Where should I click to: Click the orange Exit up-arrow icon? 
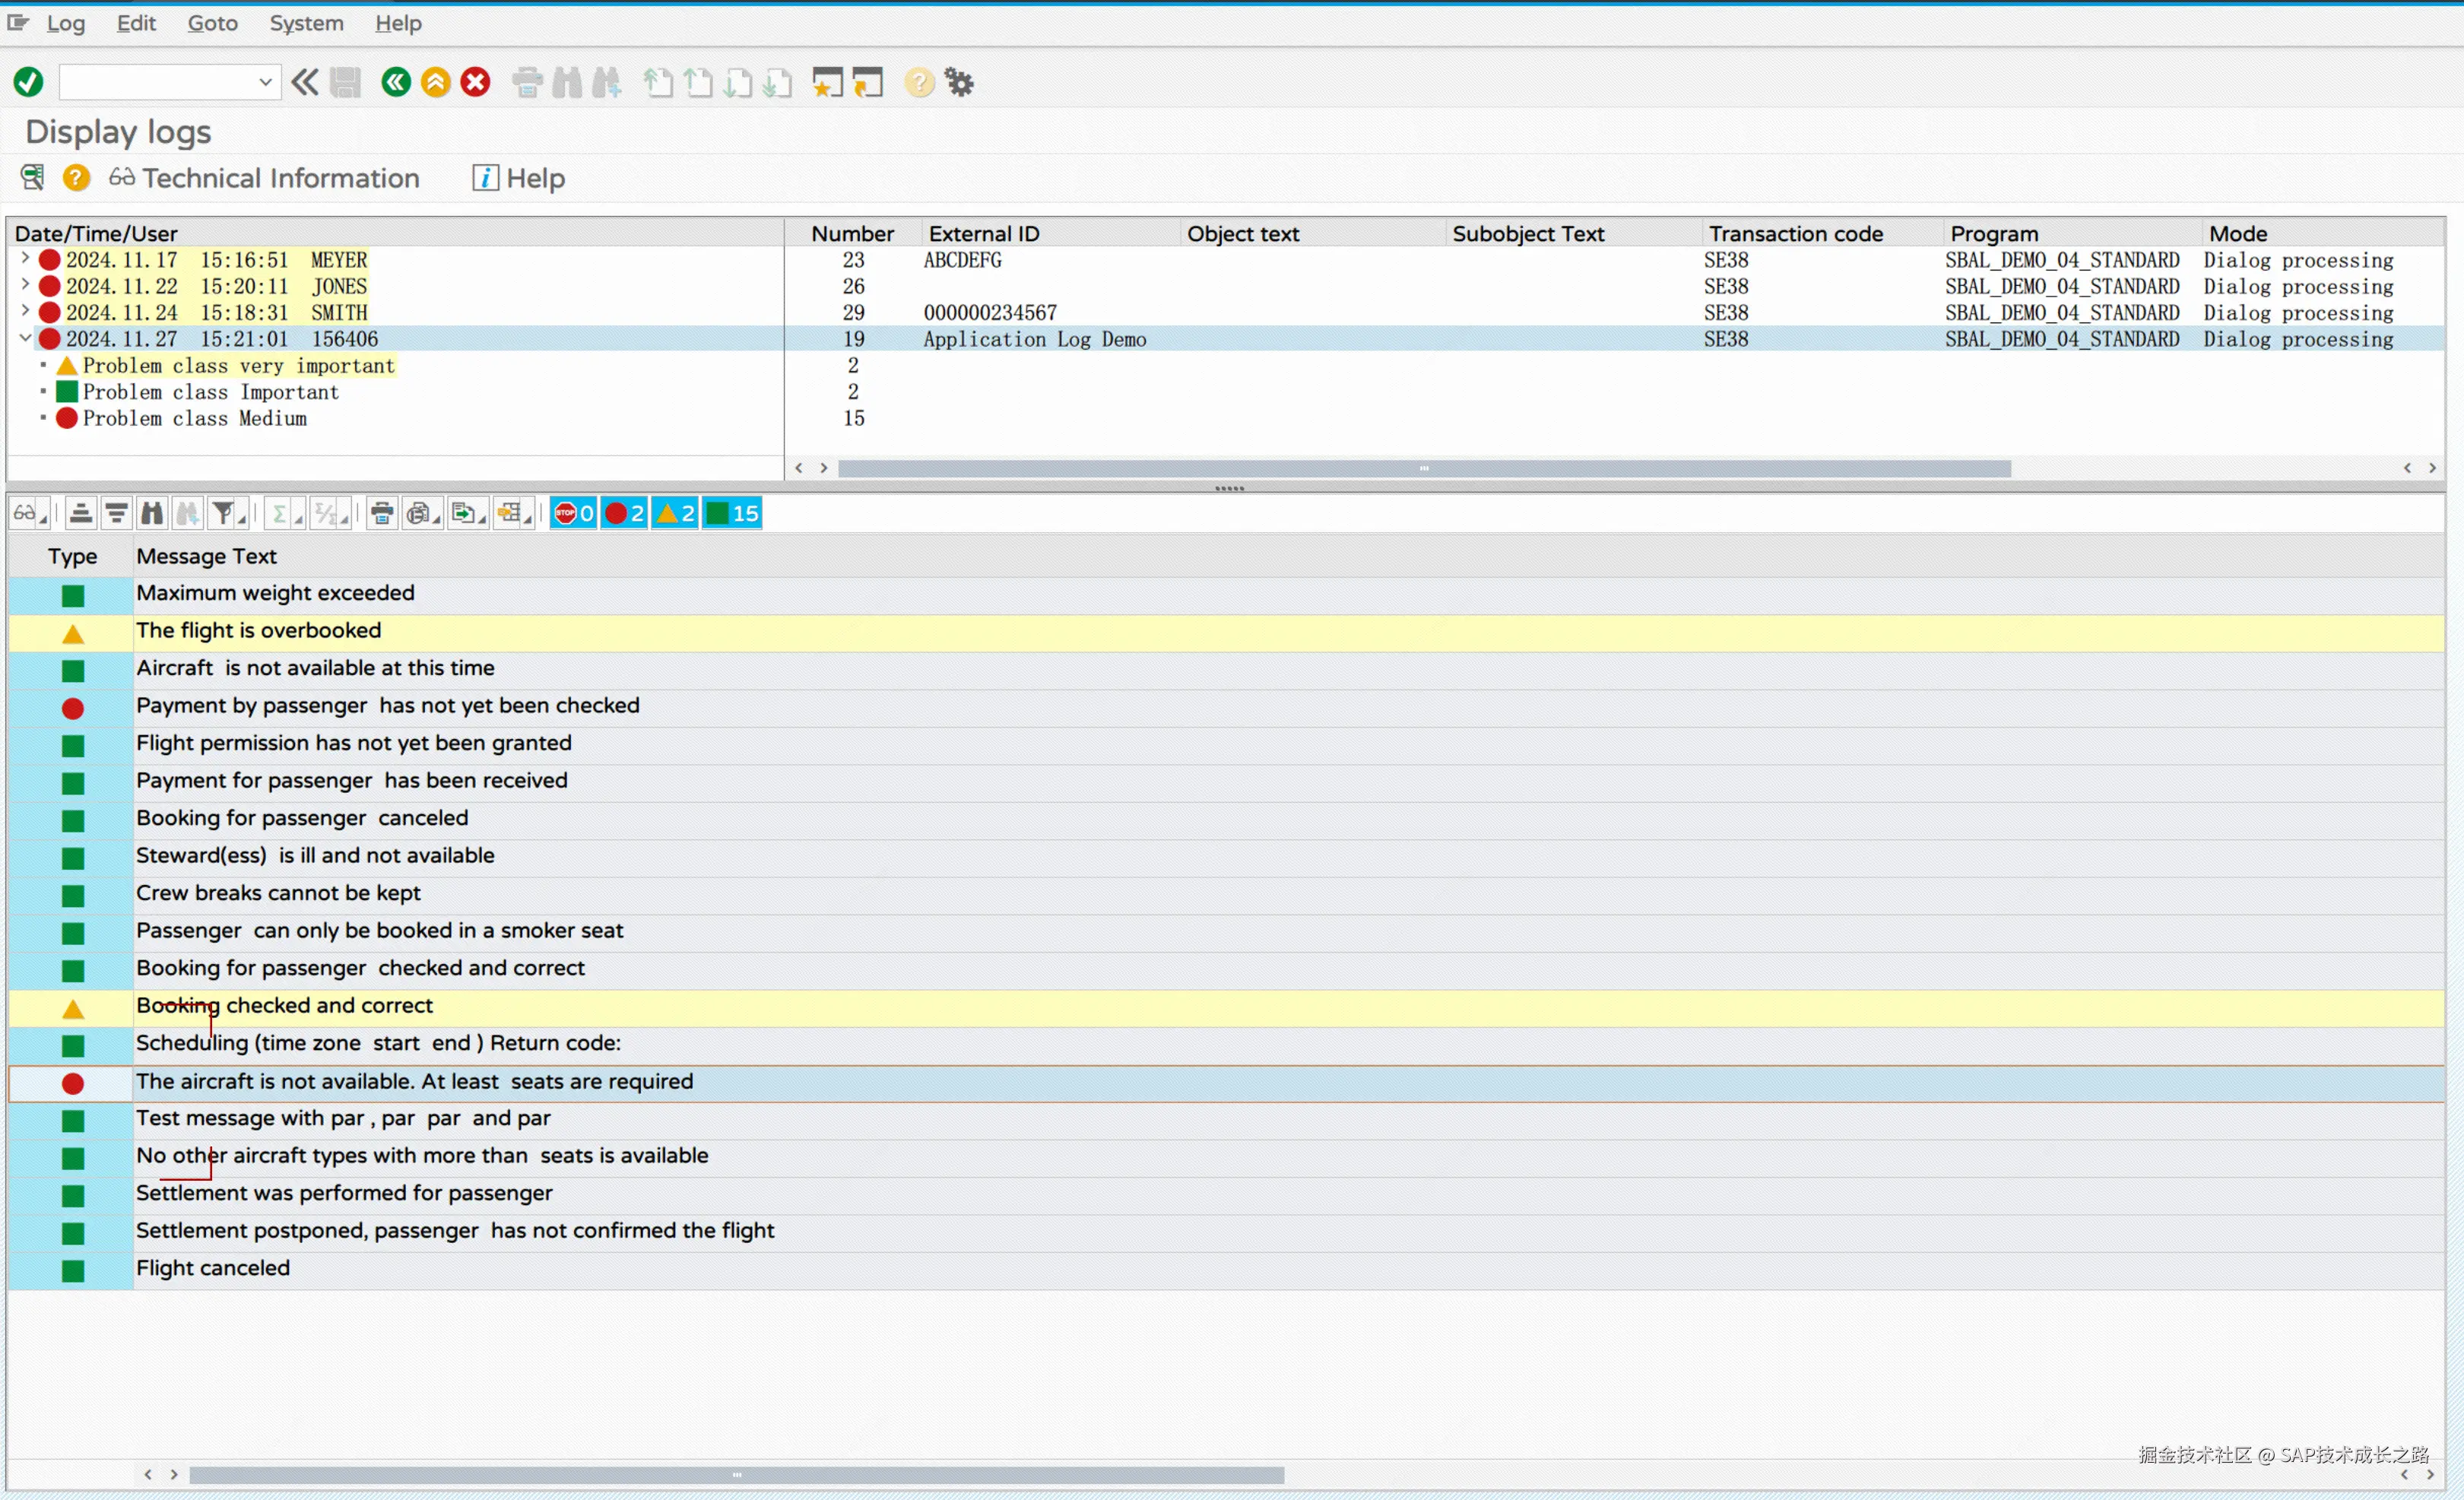(436, 82)
